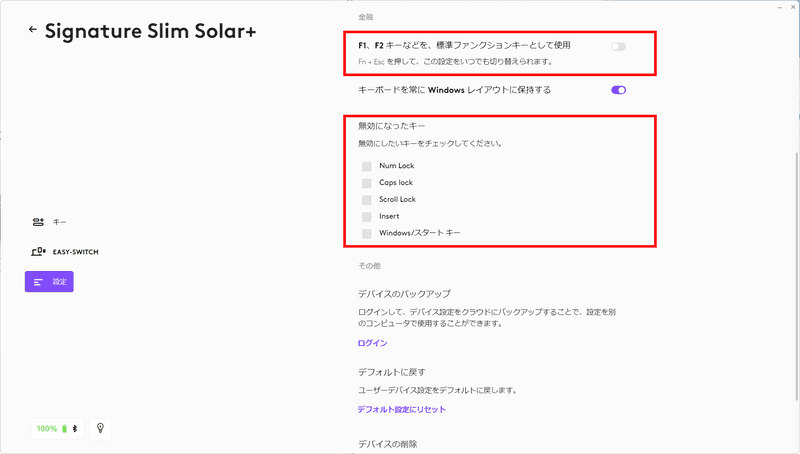Tick the Caps lock checkbox
Image resolution: width=800 pixels, height=454 pixels.
coord(367,183)
